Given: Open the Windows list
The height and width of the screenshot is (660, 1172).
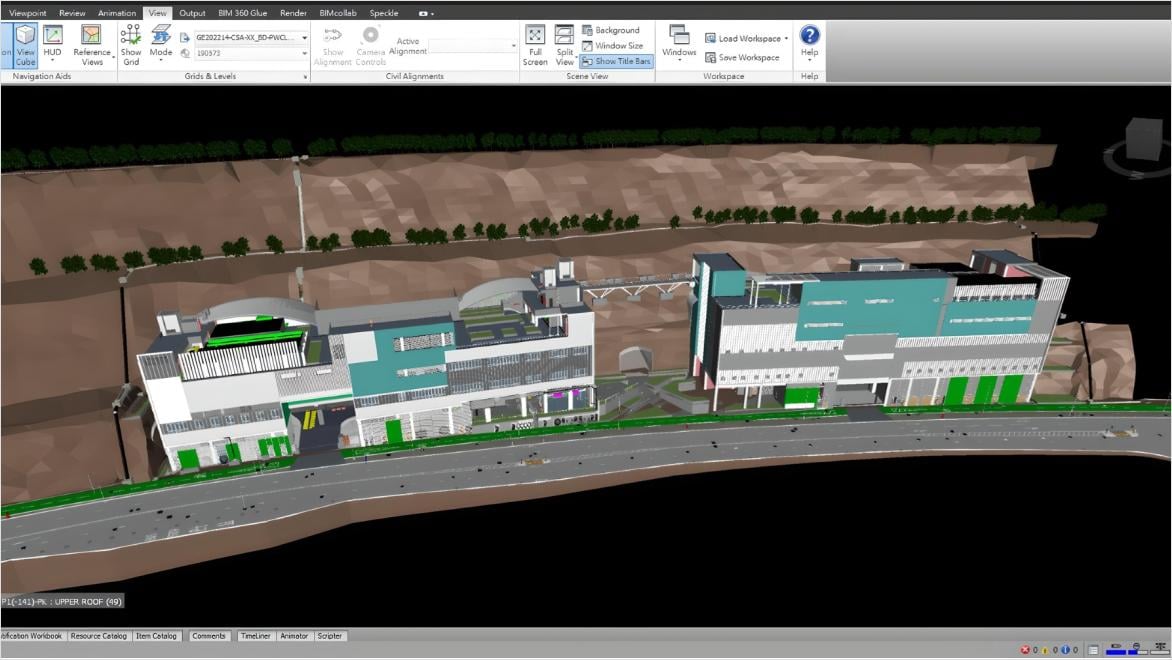Looking at the screenshot, I should click(679, 42).
